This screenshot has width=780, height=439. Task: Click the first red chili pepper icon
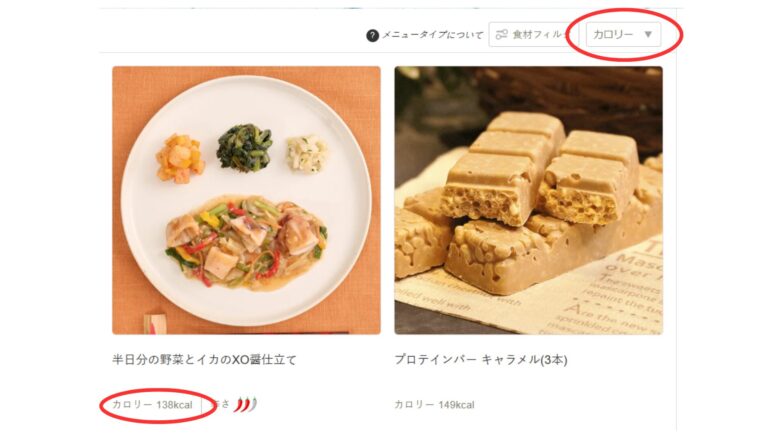[x=240, y=405]
